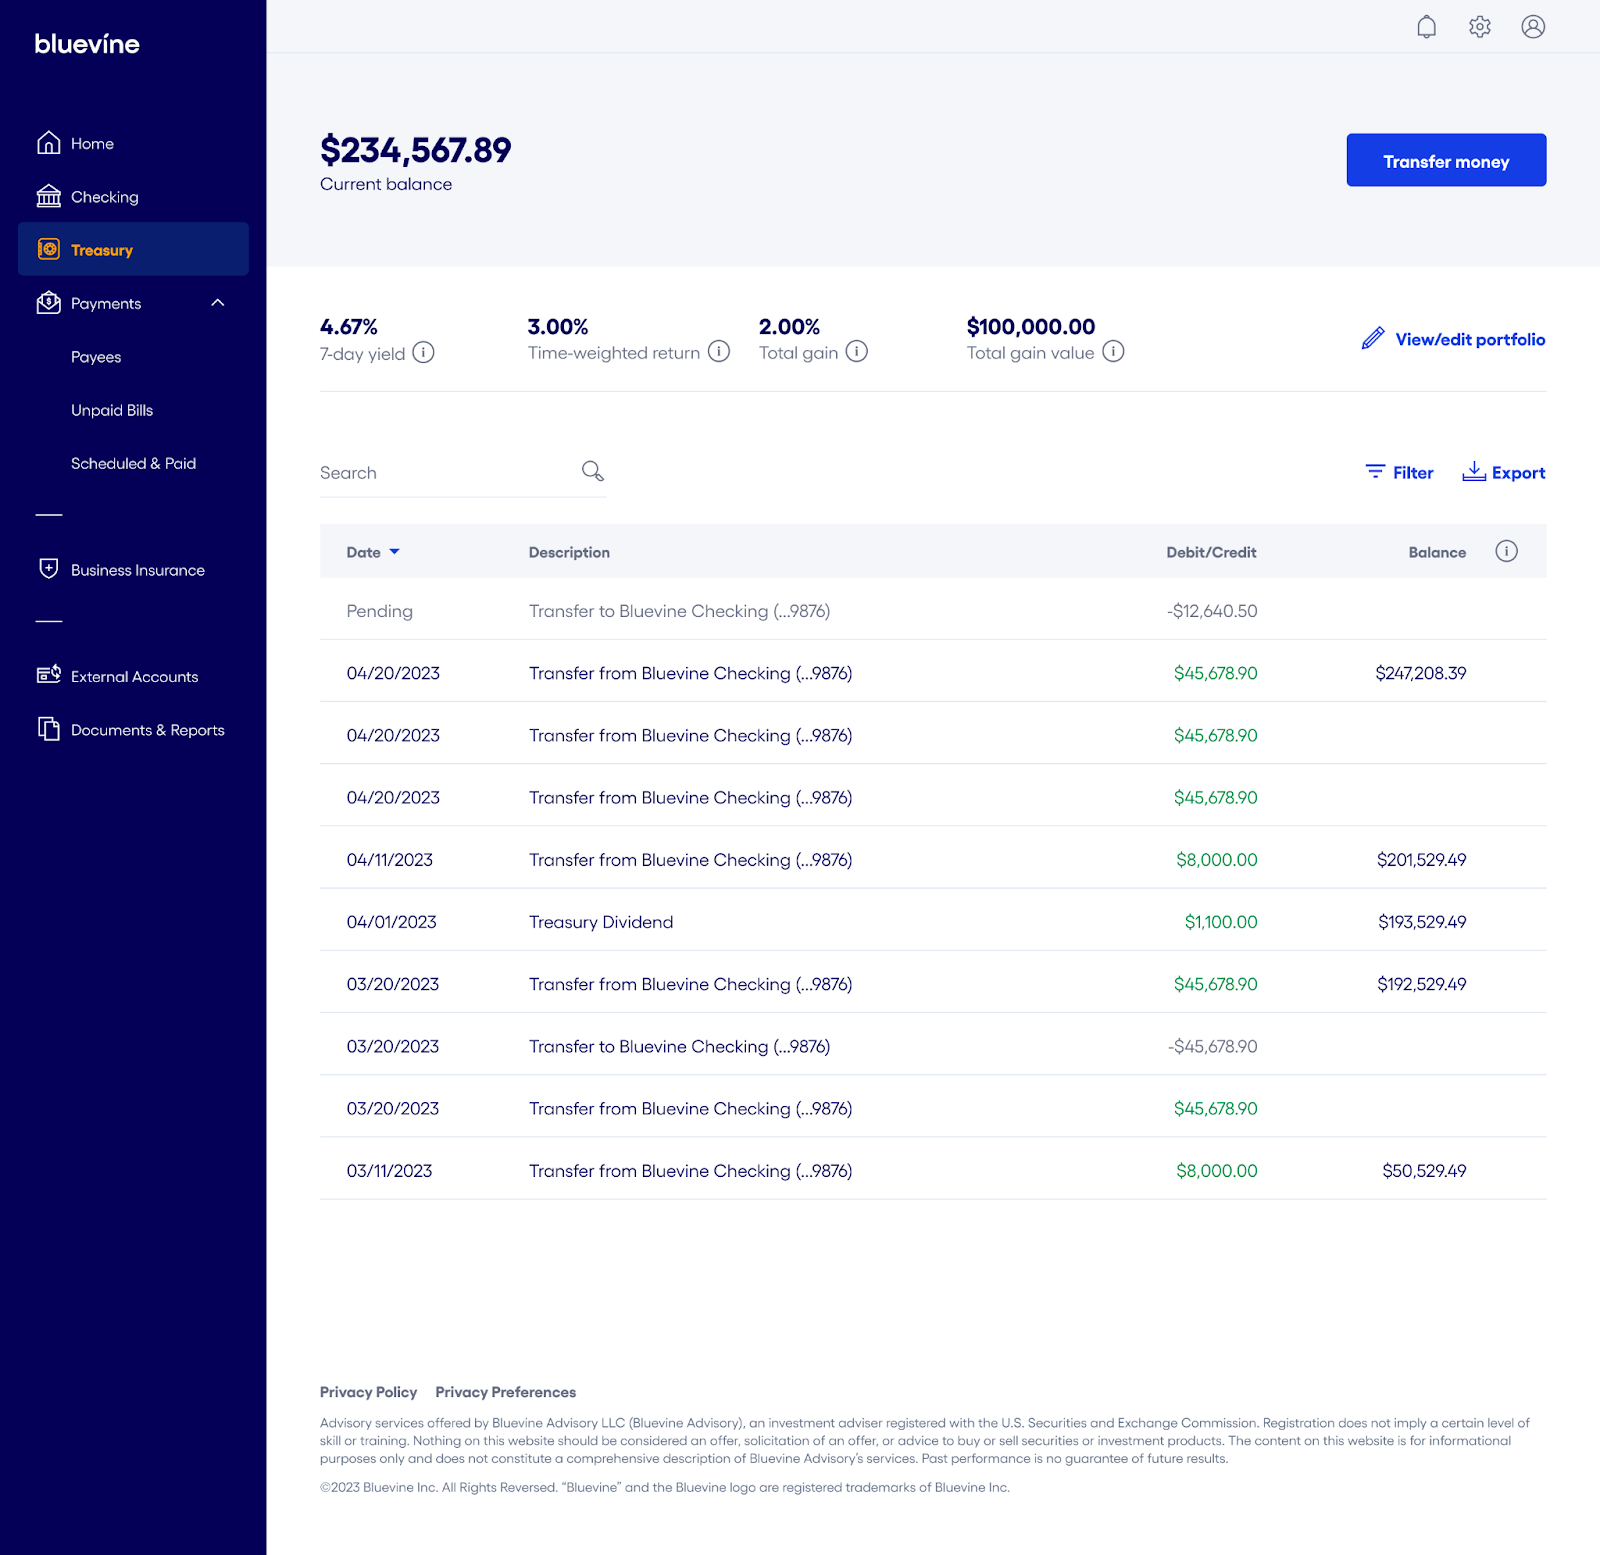The image size is (1600, 1555).
Task: Open Unpaid Bills page
Action: 112,410
